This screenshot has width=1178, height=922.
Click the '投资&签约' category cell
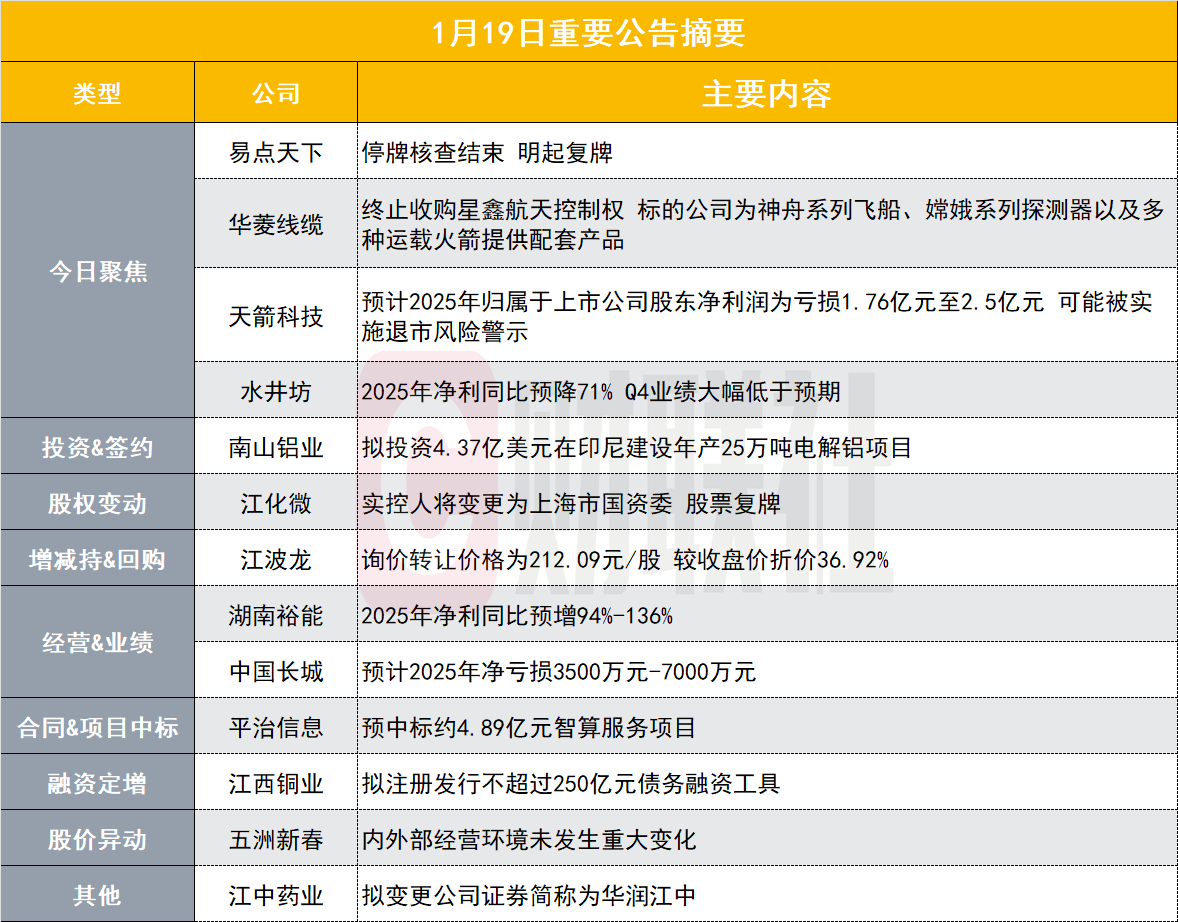(98, 447)
